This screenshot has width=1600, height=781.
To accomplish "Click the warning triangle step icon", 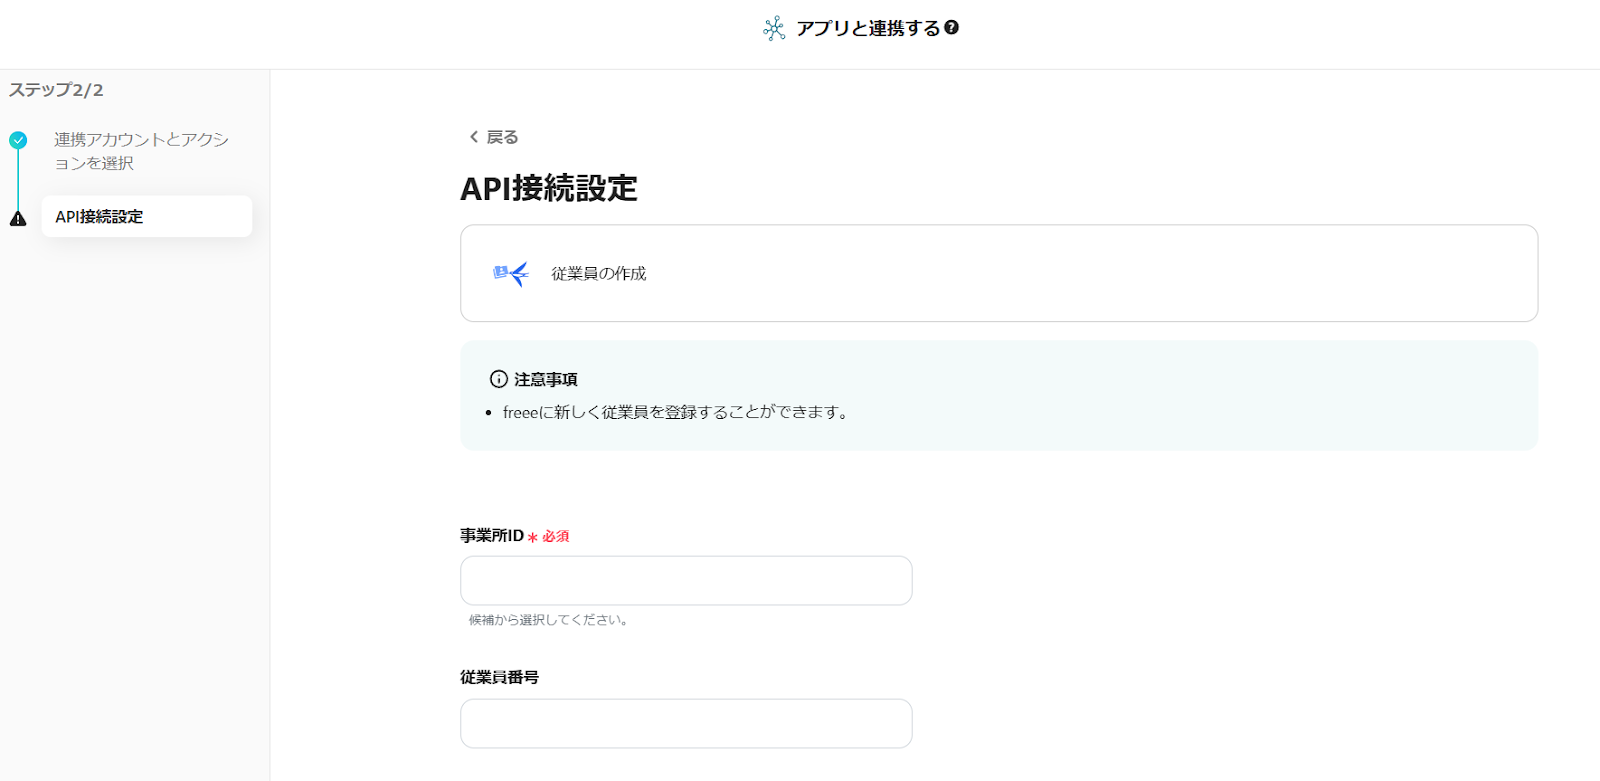I will 18,218.
